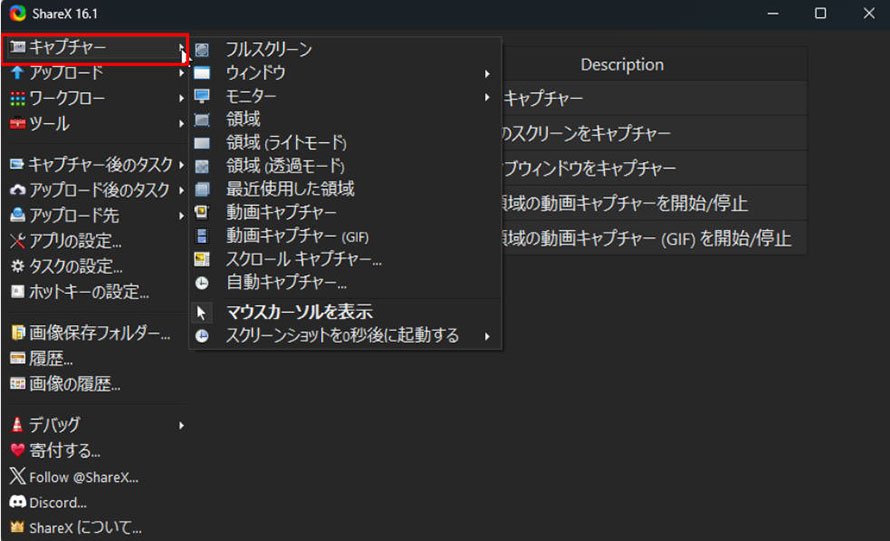
Task: Click the アプリの設定 wrench icon
Action: [x=18, y=241]
